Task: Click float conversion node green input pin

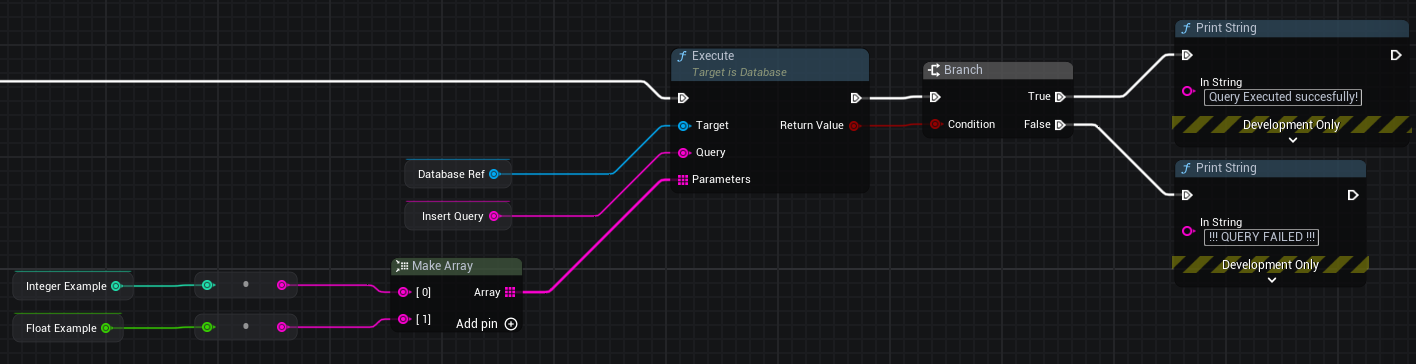Action: (207, 327)
